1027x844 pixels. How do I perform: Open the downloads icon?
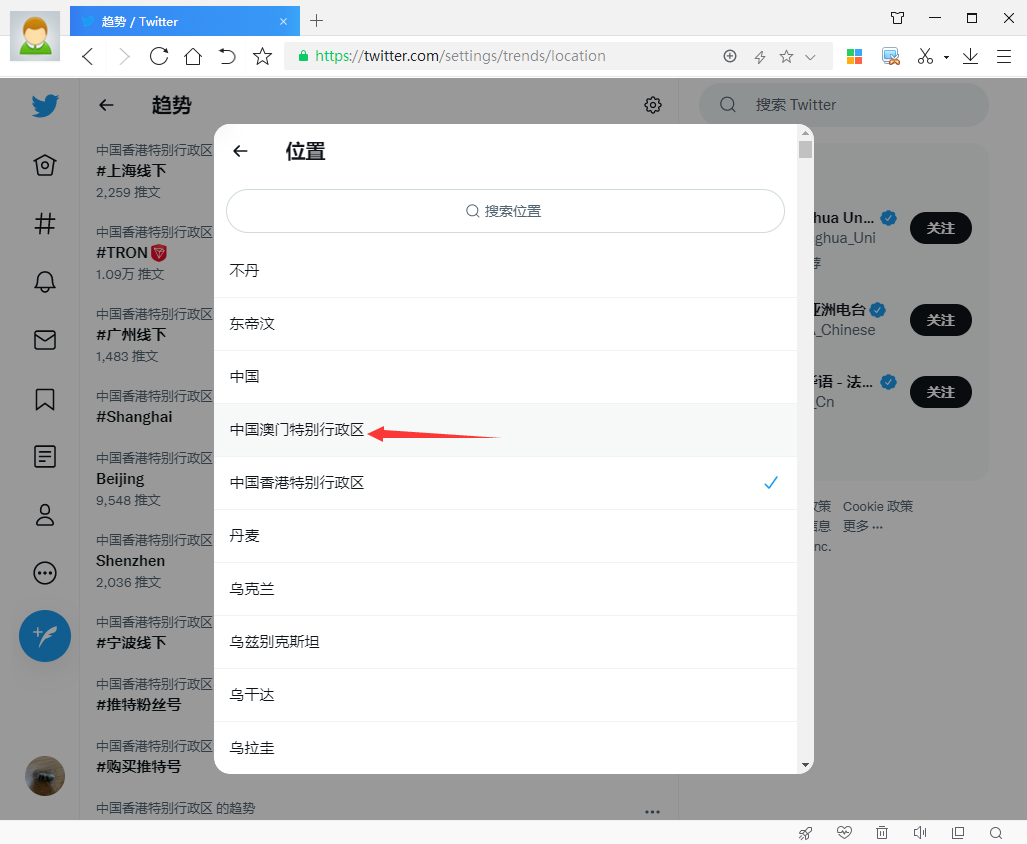970,56
